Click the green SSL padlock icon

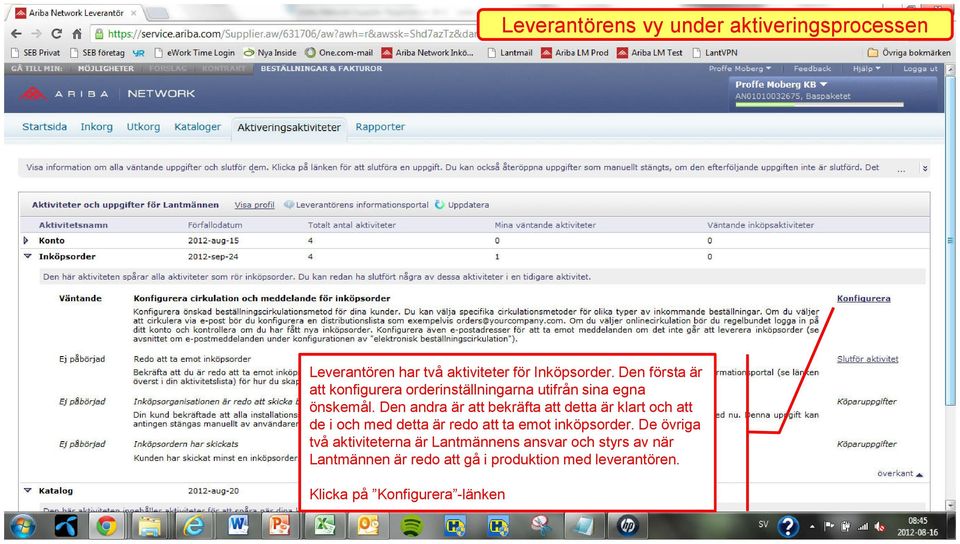99,34
